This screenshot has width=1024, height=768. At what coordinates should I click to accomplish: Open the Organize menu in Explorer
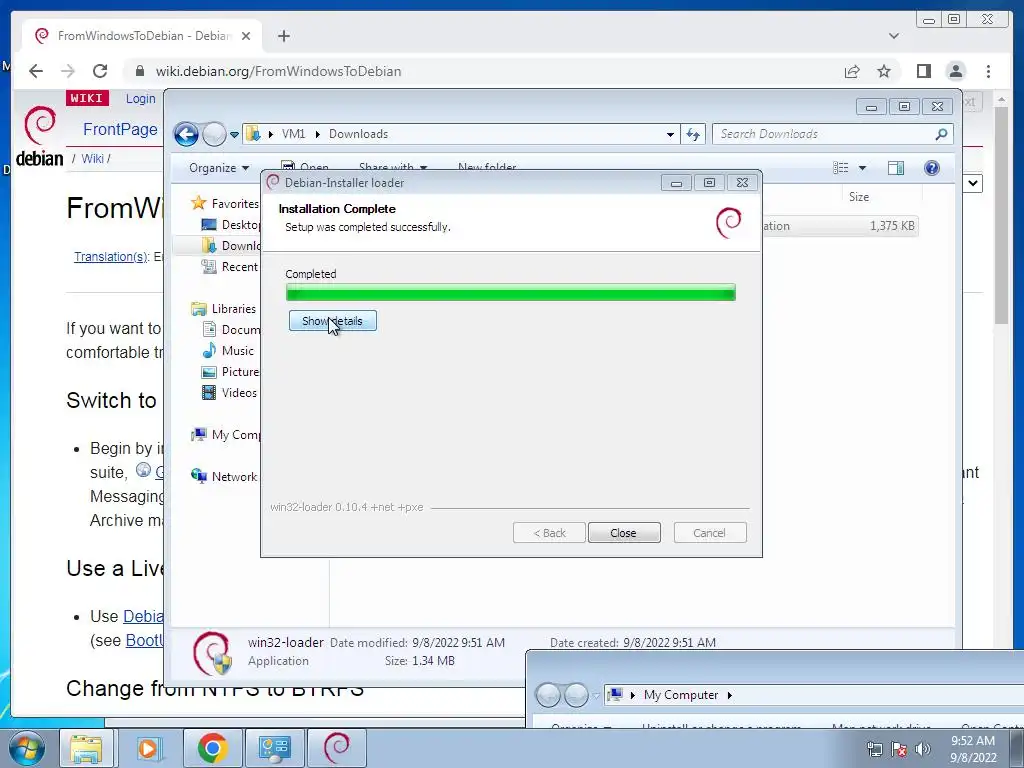point(219,168)
